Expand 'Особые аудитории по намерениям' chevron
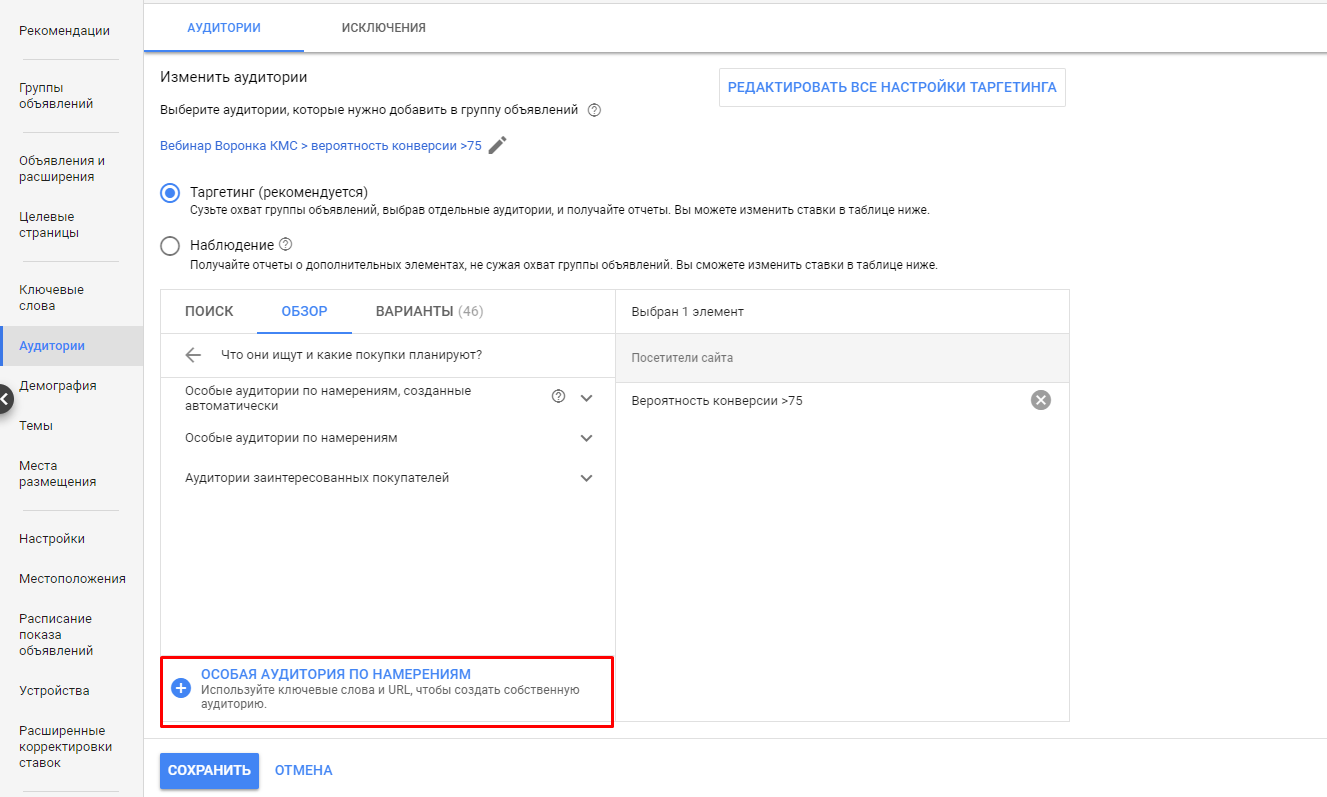This screenshot has height=797, width=1327. pos(586,438)
